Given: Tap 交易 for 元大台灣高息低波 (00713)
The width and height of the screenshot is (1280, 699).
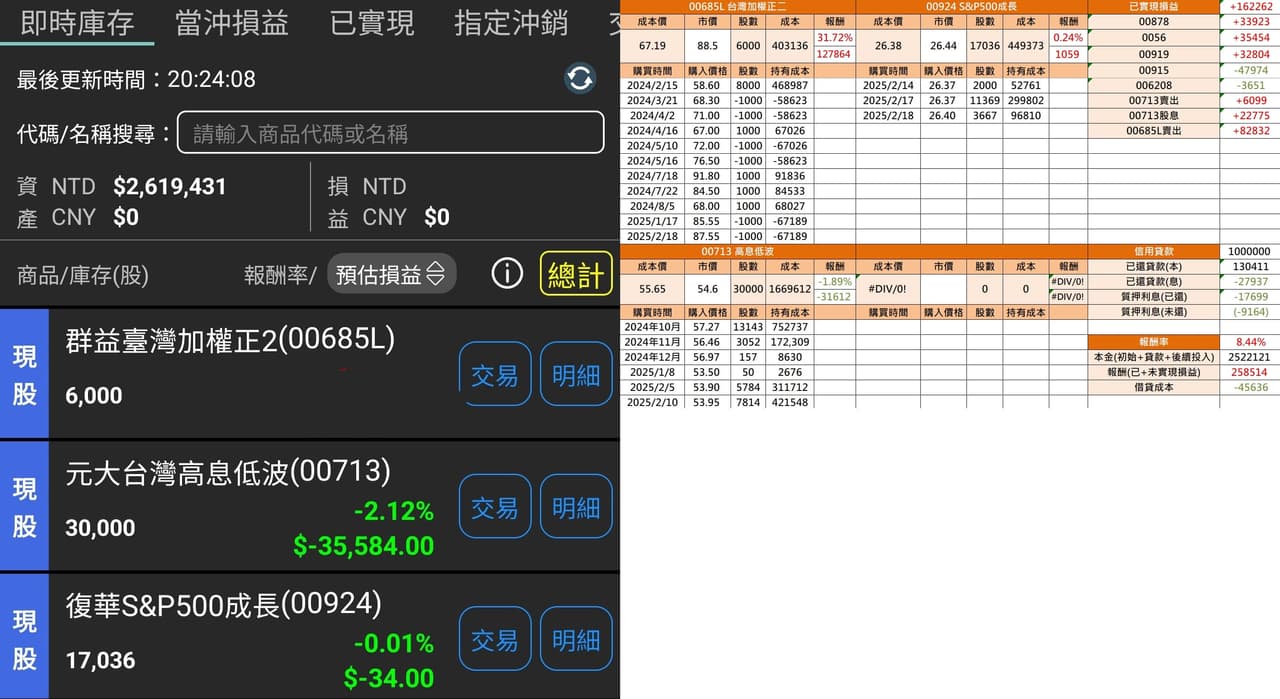Looking at the screenshot, I should click(x=495, y=507).
